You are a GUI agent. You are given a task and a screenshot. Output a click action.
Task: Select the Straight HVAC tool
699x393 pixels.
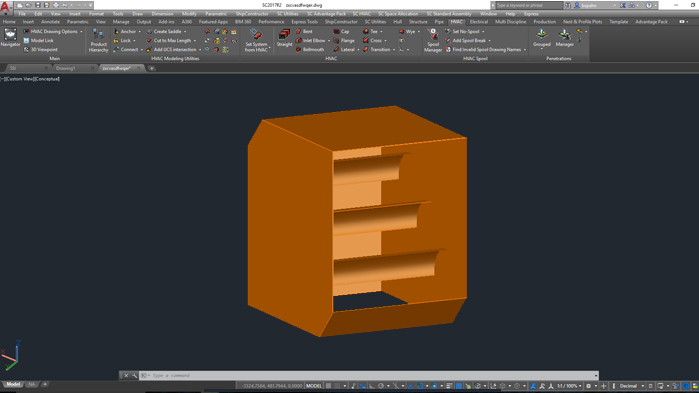[284, 38]
